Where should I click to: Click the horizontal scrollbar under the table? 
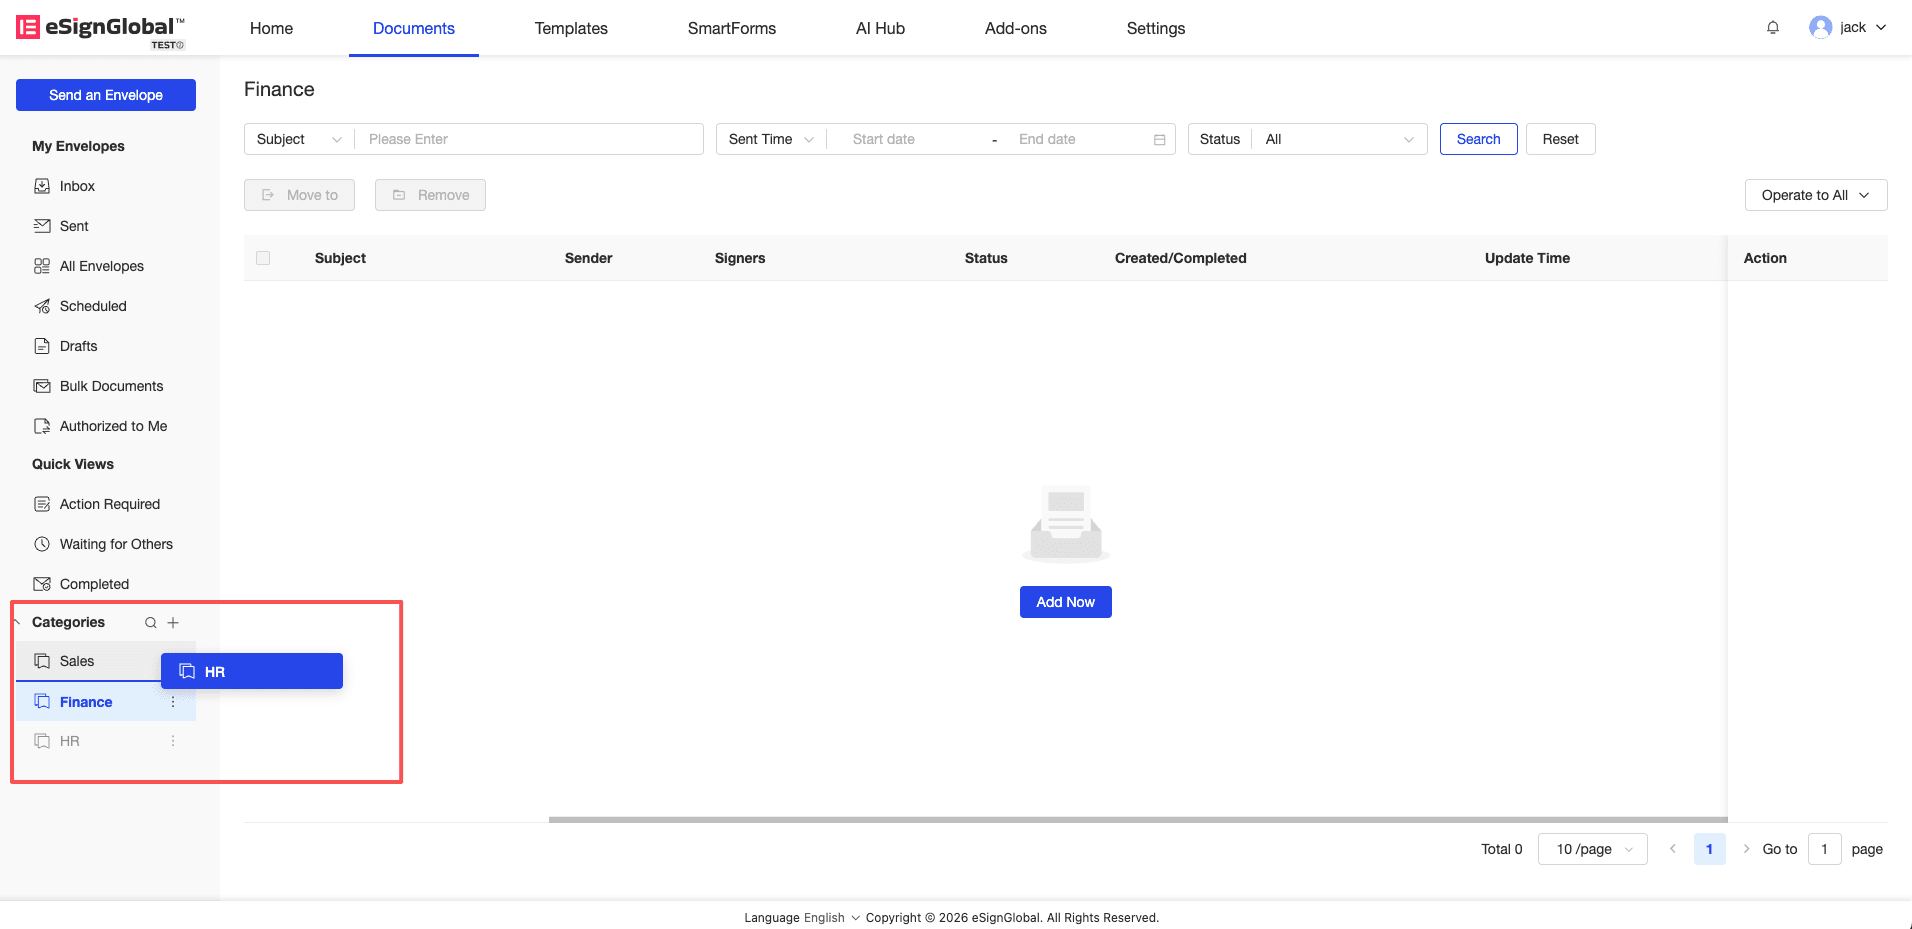(1137, 819)
